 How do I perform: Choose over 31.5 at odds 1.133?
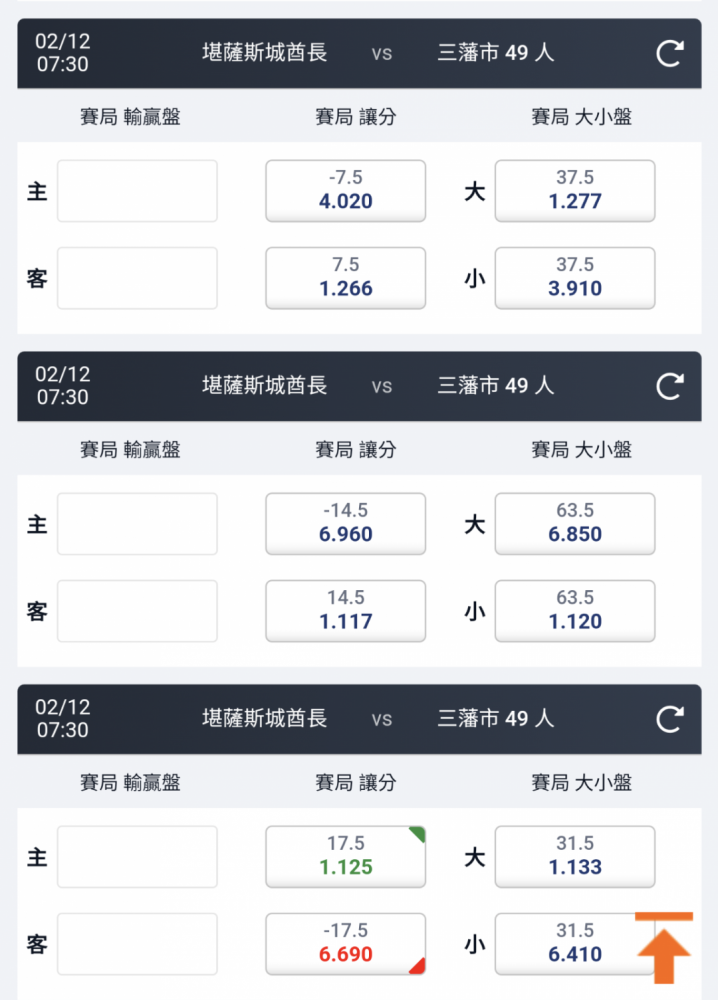[575, 857]
